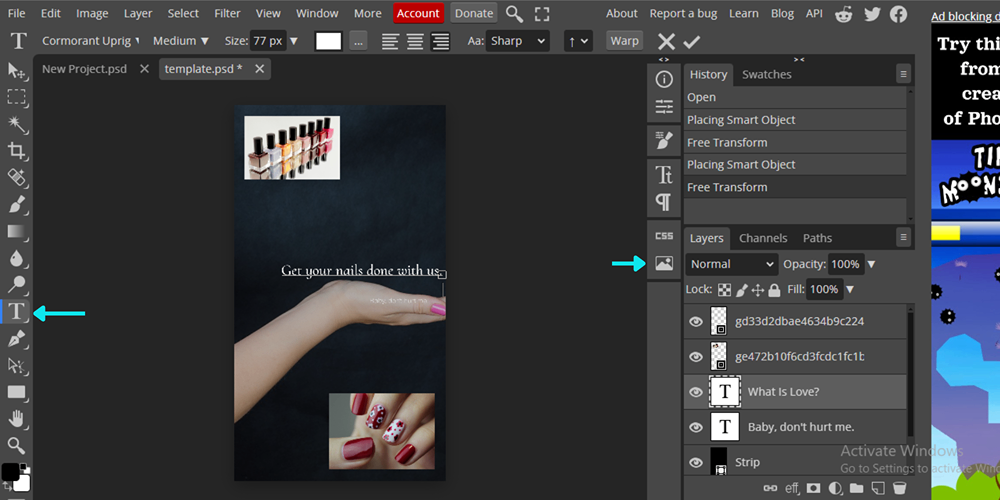Toggle fullscreen mode icon

(541, 13)
